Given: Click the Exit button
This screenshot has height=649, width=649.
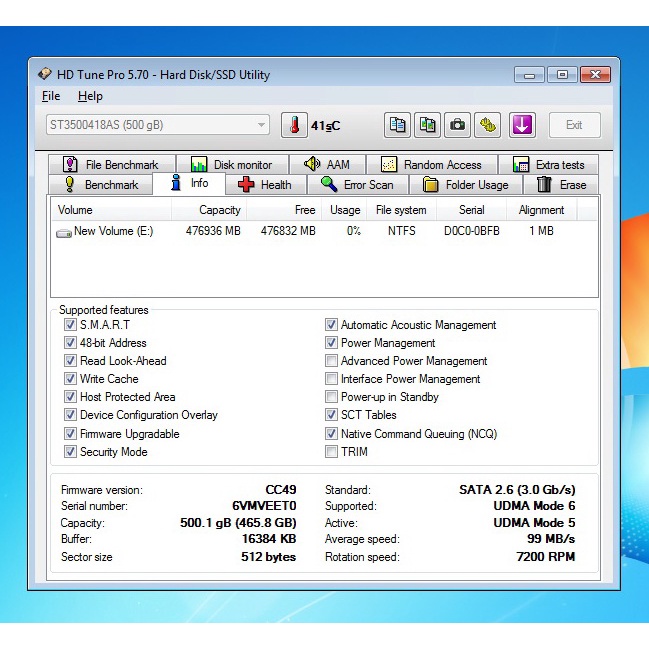Looking at the screenshot, I should click(574, 125).
